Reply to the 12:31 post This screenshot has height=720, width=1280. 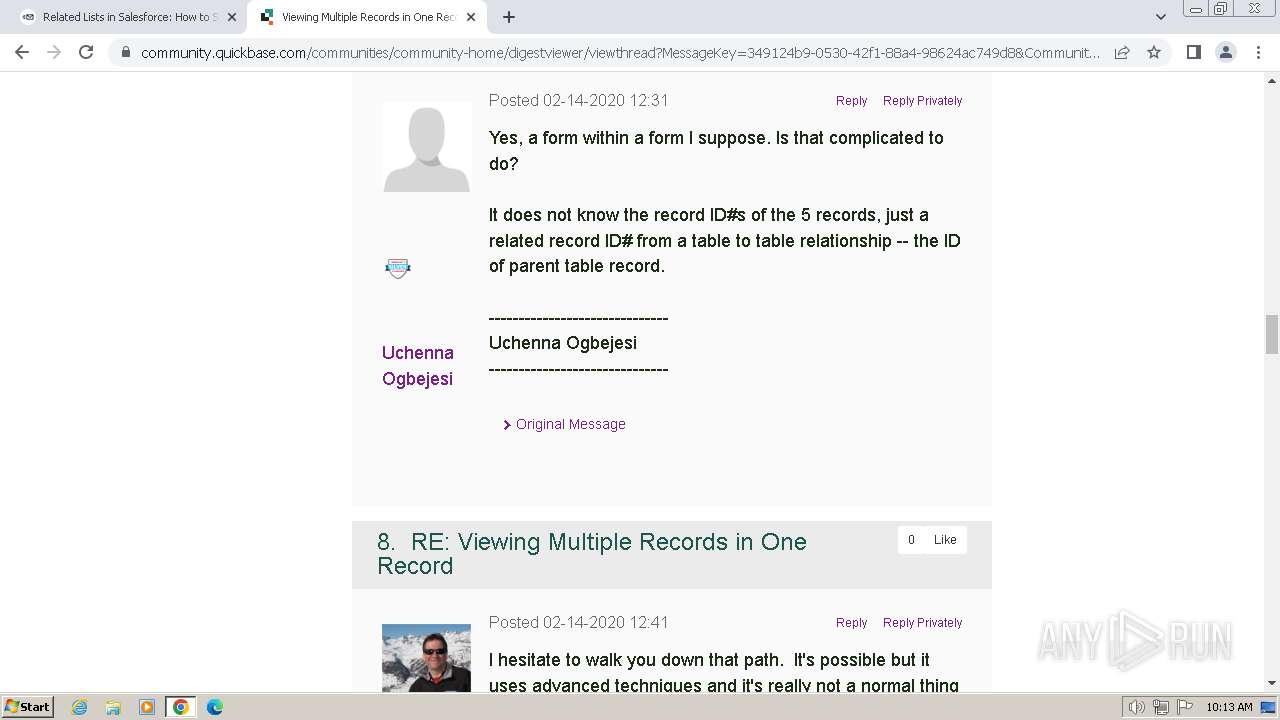[851, 101]
